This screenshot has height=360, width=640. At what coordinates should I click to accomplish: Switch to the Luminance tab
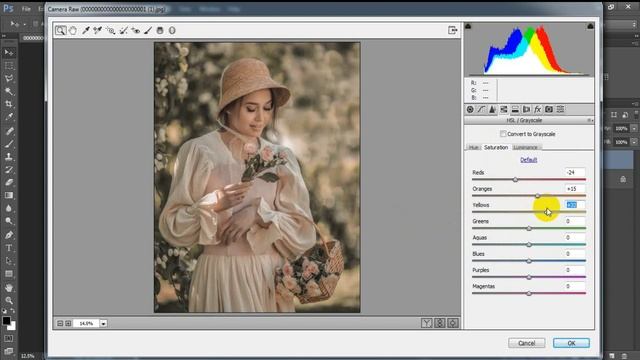click(x=526, y=147)
